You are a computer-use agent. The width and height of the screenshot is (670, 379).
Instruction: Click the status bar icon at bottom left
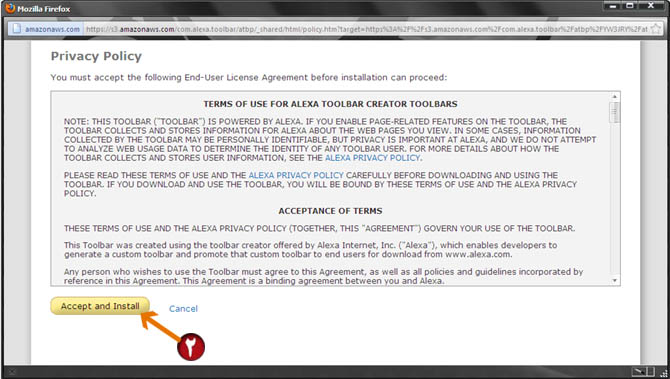click(x=12, y=372)
